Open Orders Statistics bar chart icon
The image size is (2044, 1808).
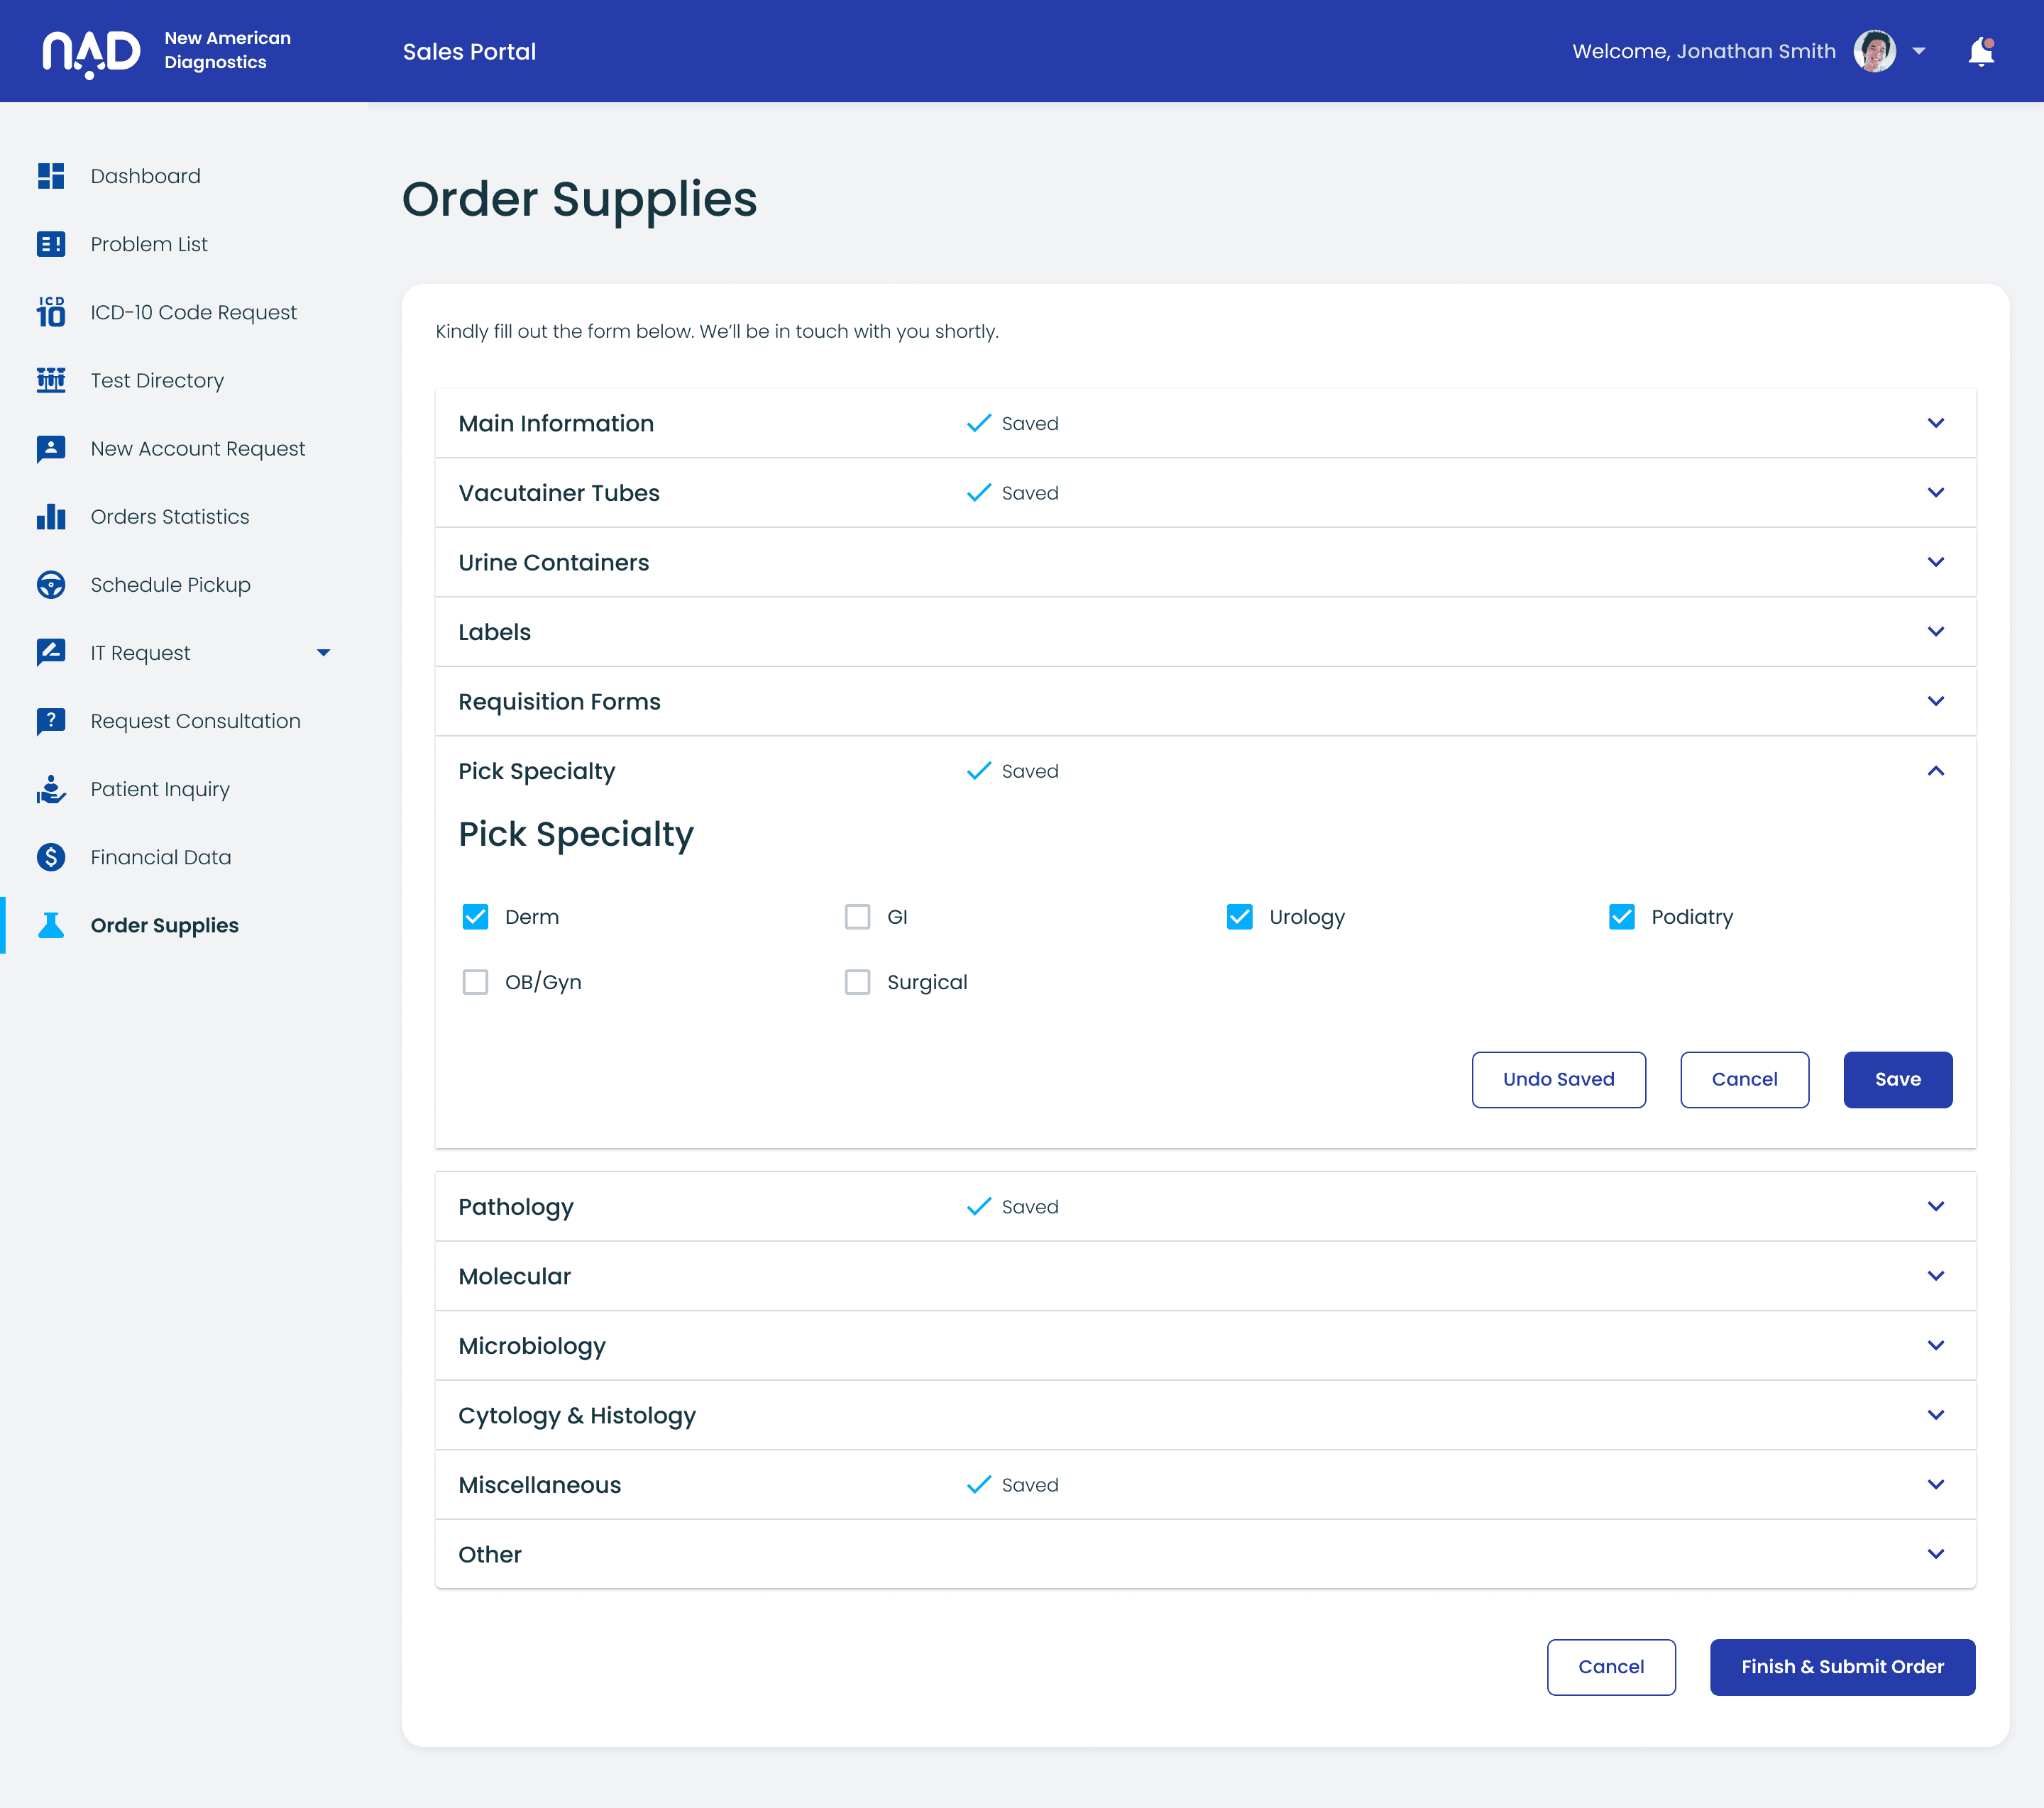[x=51, y=517]
